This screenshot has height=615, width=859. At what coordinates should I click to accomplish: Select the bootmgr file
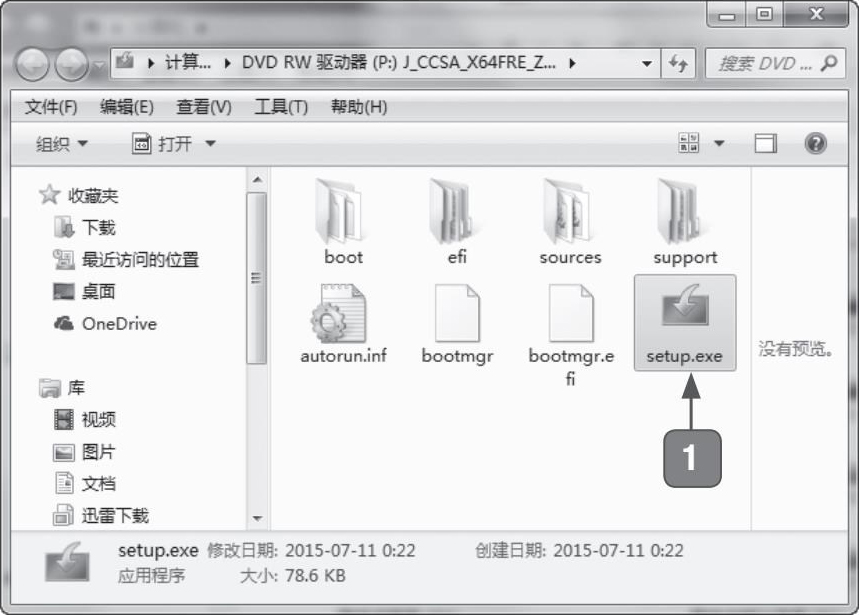click(x=457, y=323)
